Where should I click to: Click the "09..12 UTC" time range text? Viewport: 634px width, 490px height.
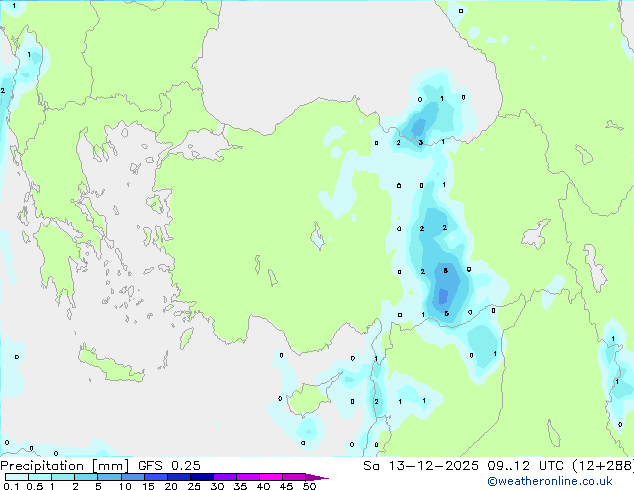[526, 466]
